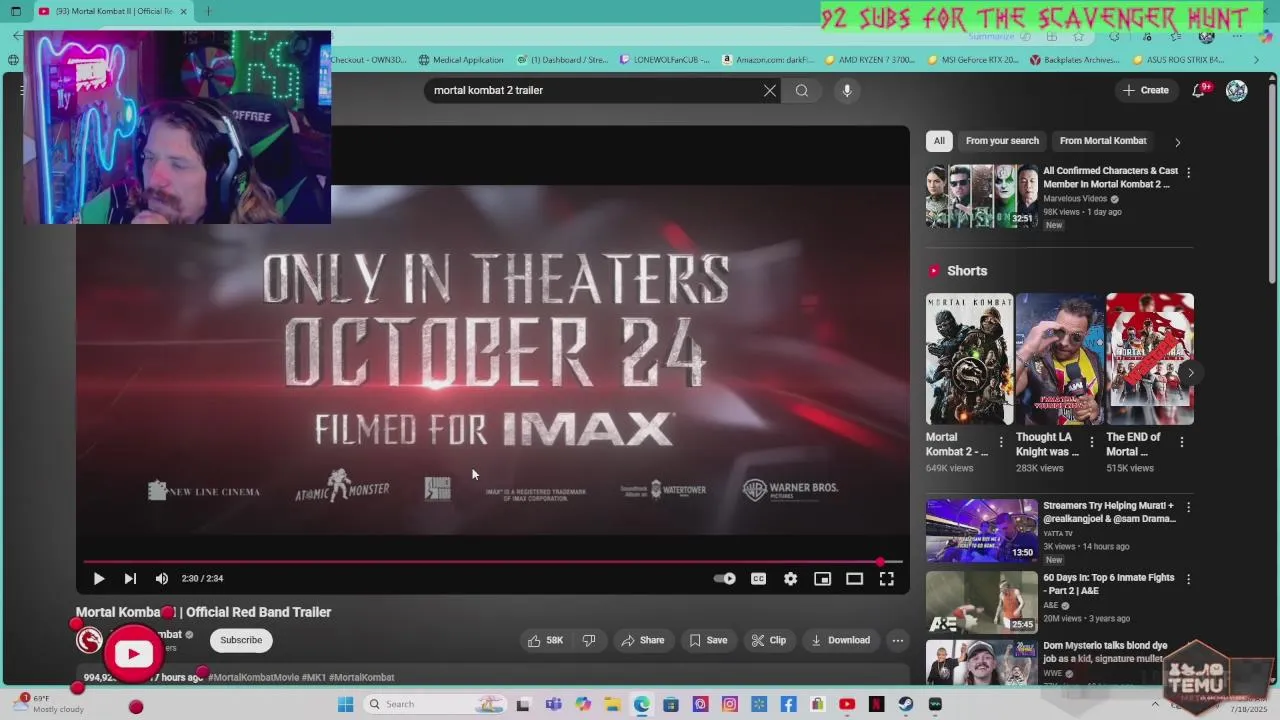Open the Medical Application bookmark
Image resolution: width=1280 pixels, height=720 pixels.
461,60
